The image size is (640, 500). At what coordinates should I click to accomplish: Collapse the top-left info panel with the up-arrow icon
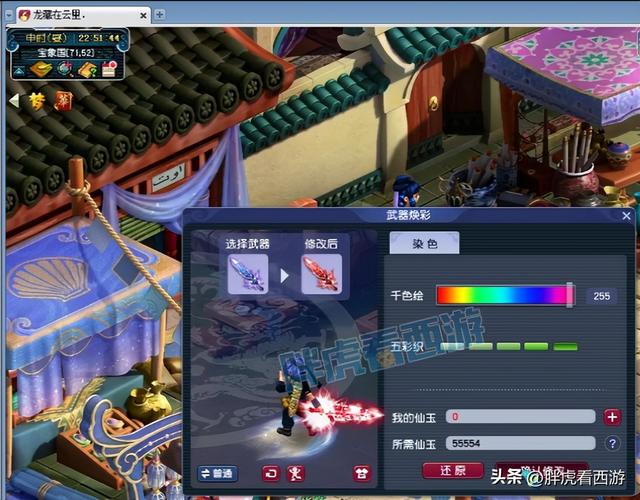click(19, 71)
